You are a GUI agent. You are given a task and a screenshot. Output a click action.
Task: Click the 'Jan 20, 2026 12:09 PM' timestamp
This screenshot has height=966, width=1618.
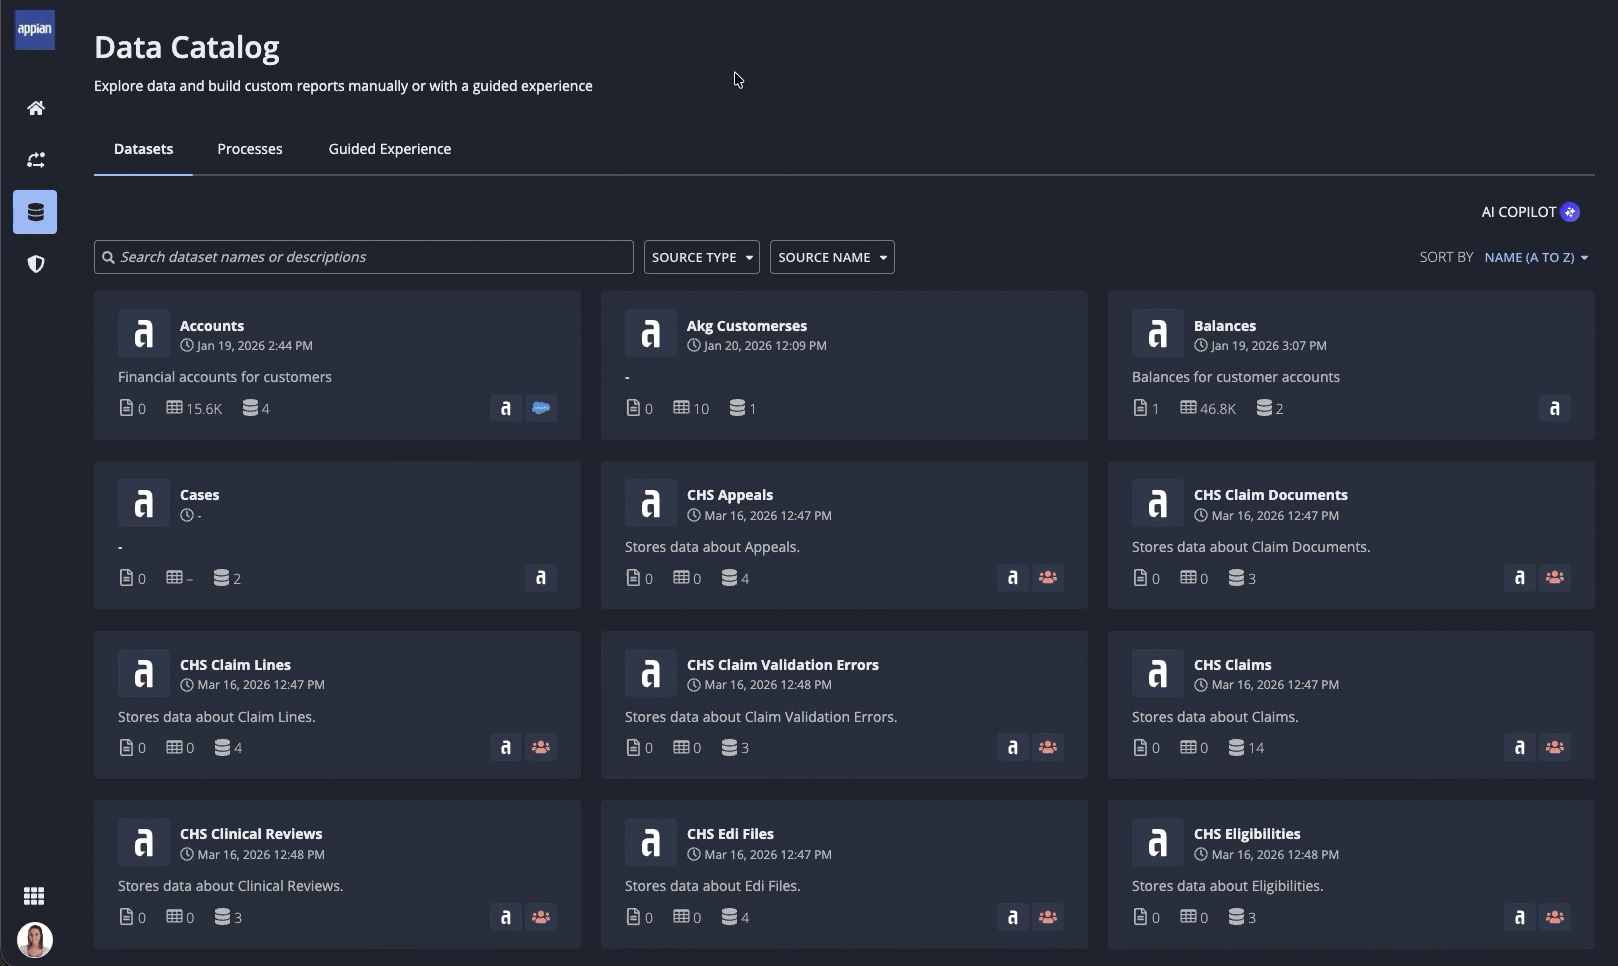pyautogui.click(x=765, y=346)
